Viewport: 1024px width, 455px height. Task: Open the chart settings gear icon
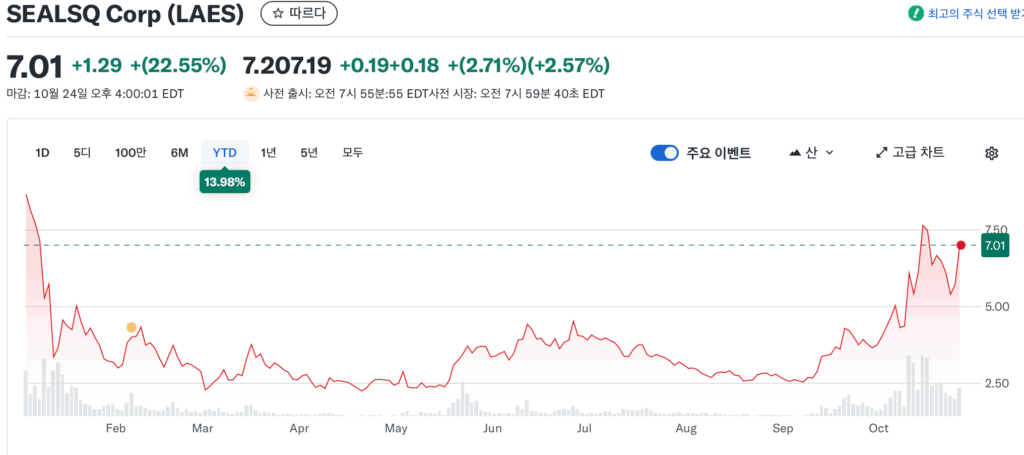click(x=991, y=153)
